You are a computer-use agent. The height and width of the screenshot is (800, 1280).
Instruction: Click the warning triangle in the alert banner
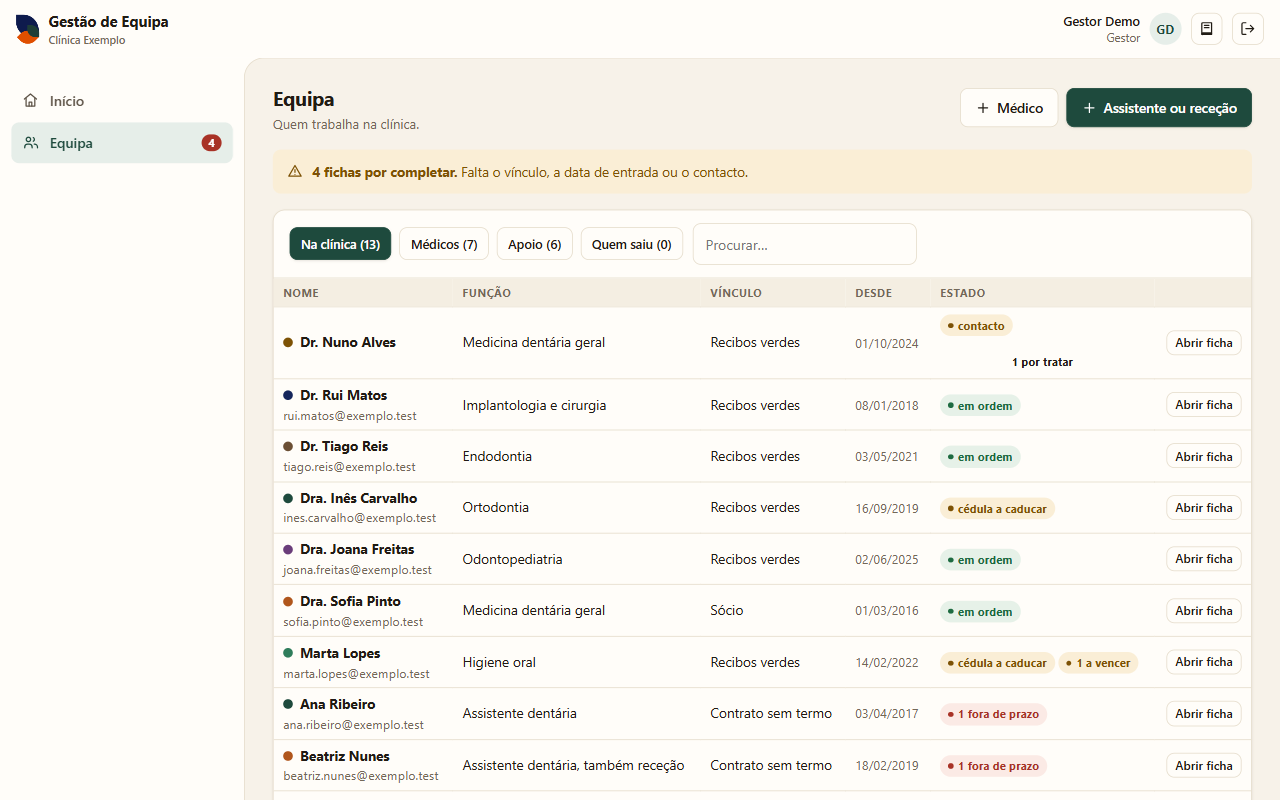pyautogui.click(x=295, y=172)
